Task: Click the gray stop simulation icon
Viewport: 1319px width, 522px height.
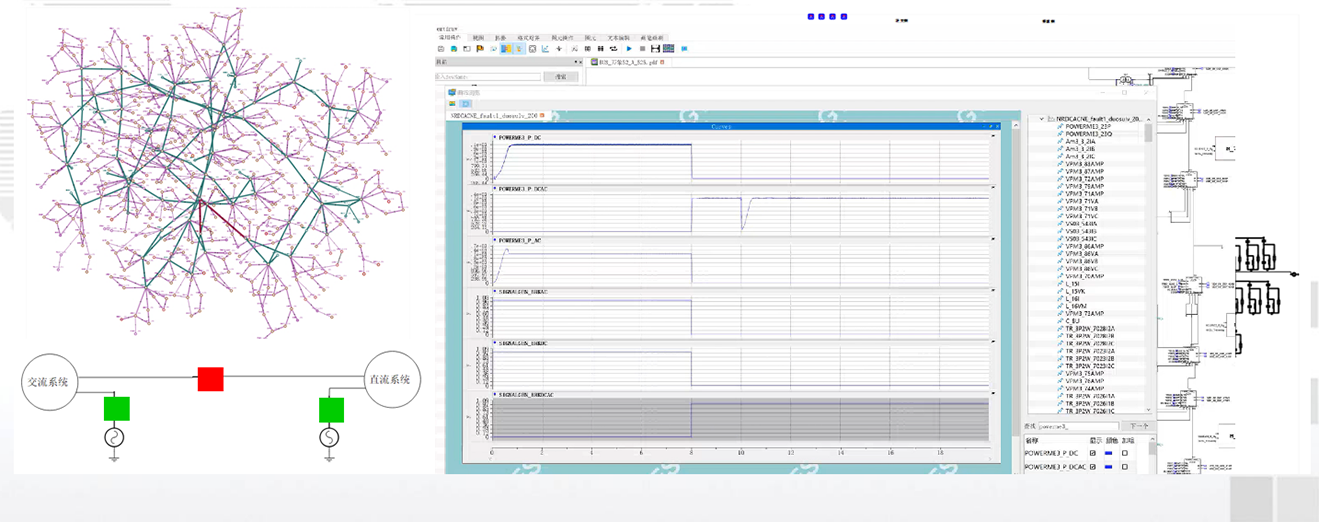Action: pyautogui.click(x=642, y=48)
